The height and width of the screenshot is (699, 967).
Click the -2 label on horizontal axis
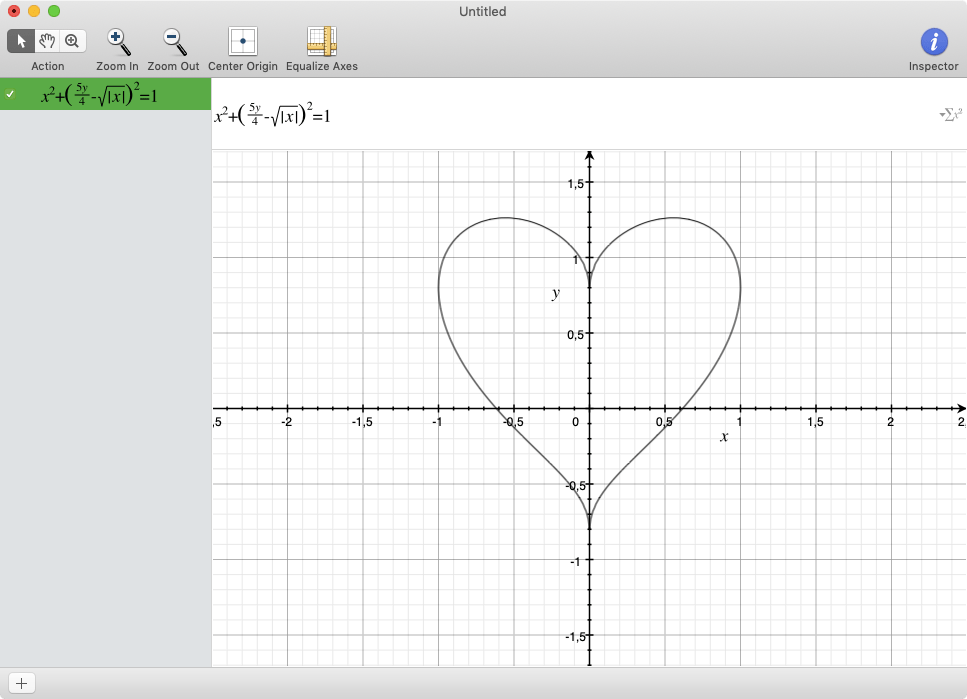tap(287, 422)
